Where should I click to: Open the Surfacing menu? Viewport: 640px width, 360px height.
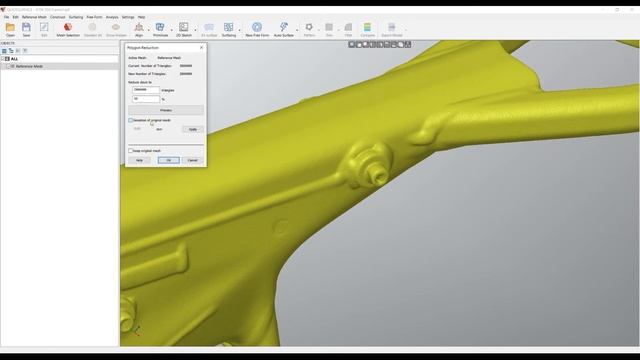pyautogui.click(x=76, y=17)
